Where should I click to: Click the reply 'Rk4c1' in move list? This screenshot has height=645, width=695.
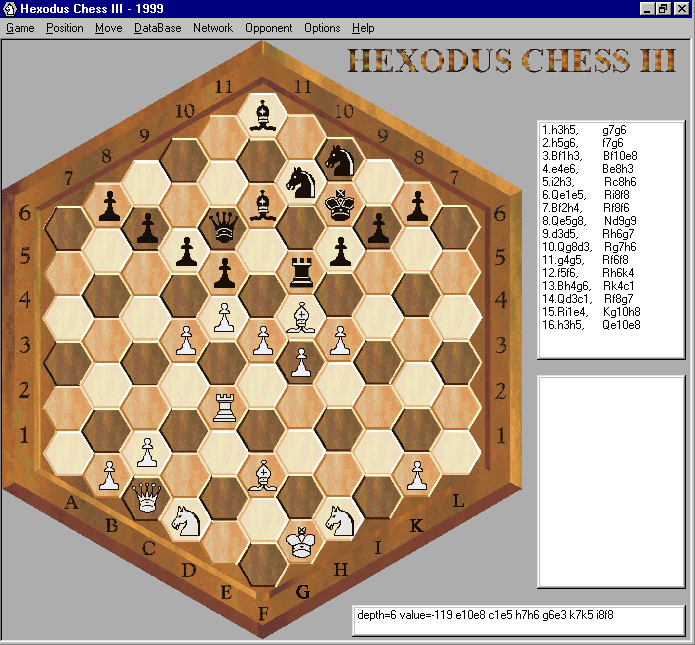[x=618, y=286]
